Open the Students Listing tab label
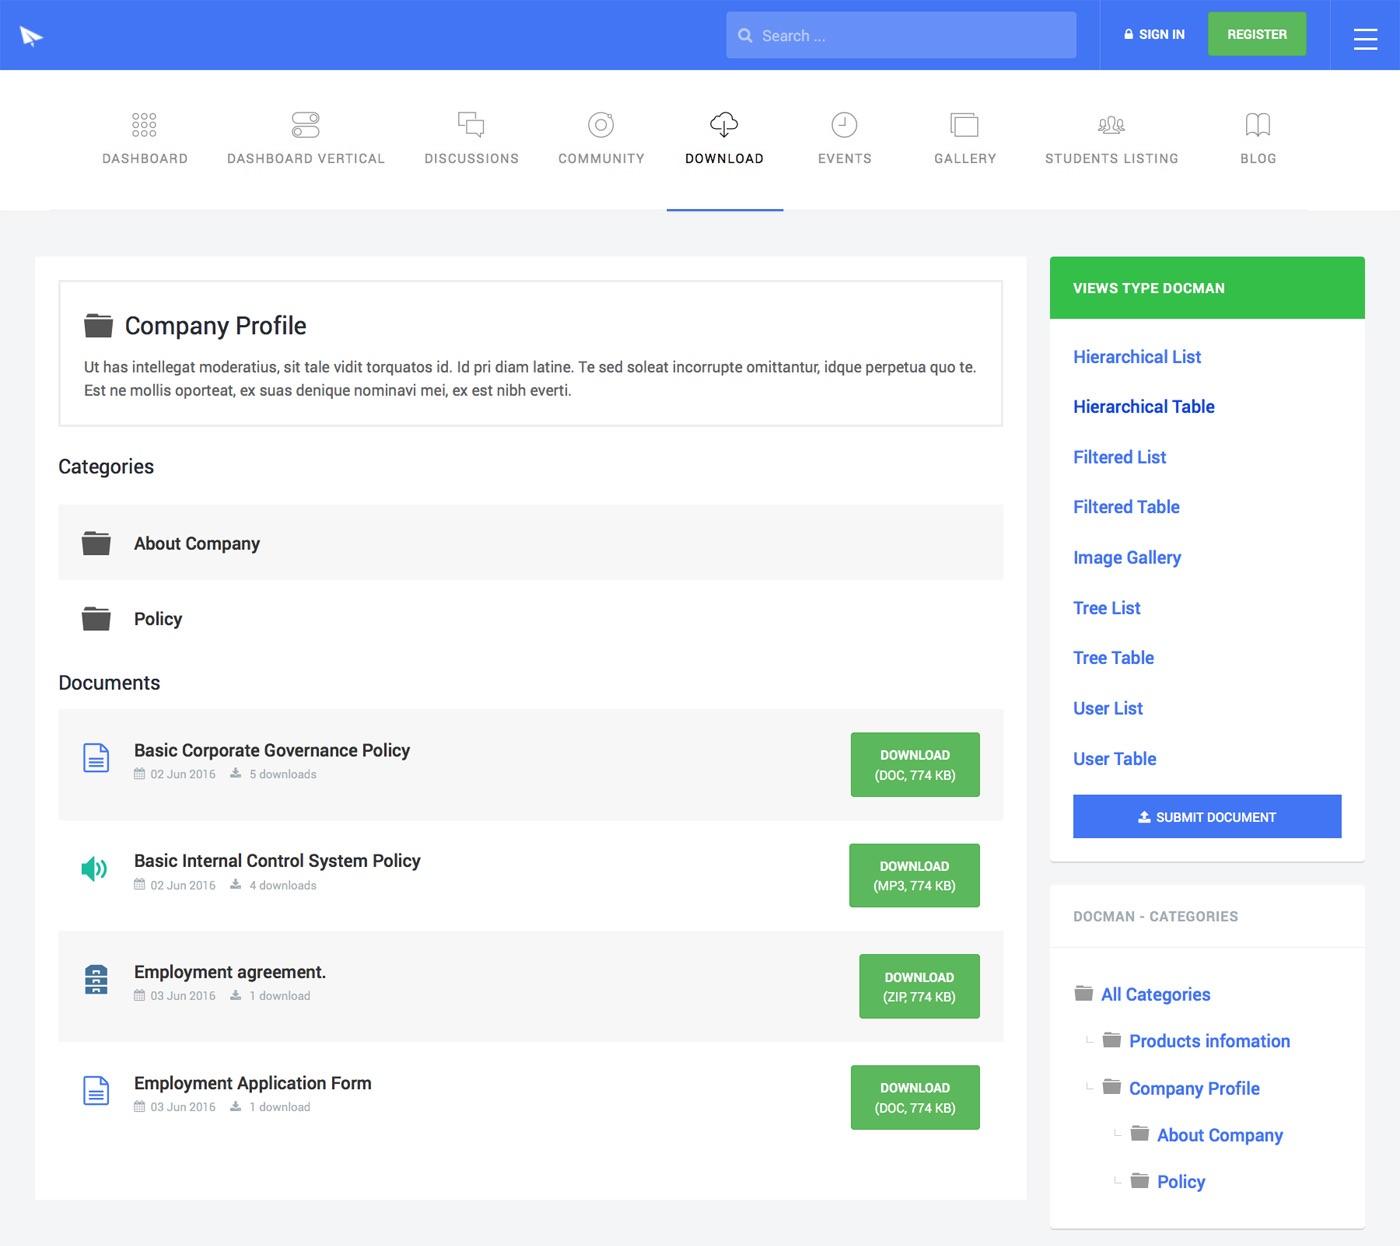The image size is (1400, 1246). (x=1112, y=158)
